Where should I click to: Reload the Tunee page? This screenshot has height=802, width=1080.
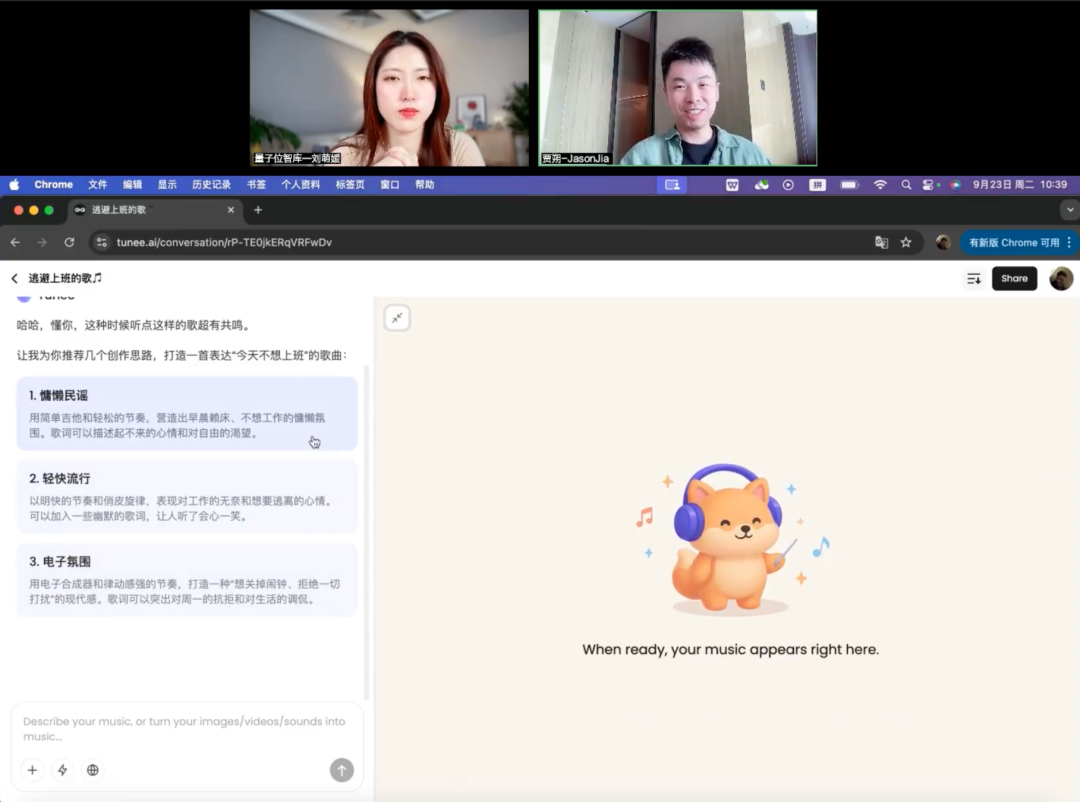coord(68,242)
